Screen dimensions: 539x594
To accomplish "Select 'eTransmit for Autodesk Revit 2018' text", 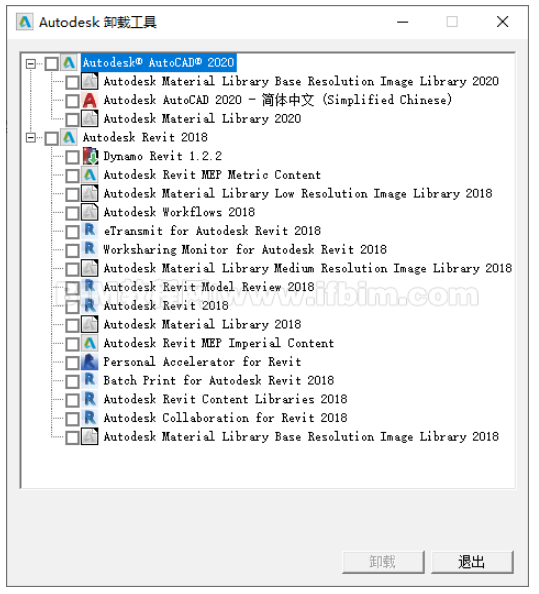I will (212, 231).
